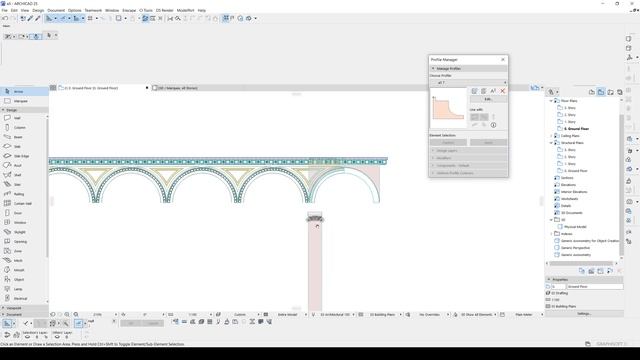Viewport: 640px width, 360px height.
Task: Select the Mesh tool
Action: tap(23, 260)
